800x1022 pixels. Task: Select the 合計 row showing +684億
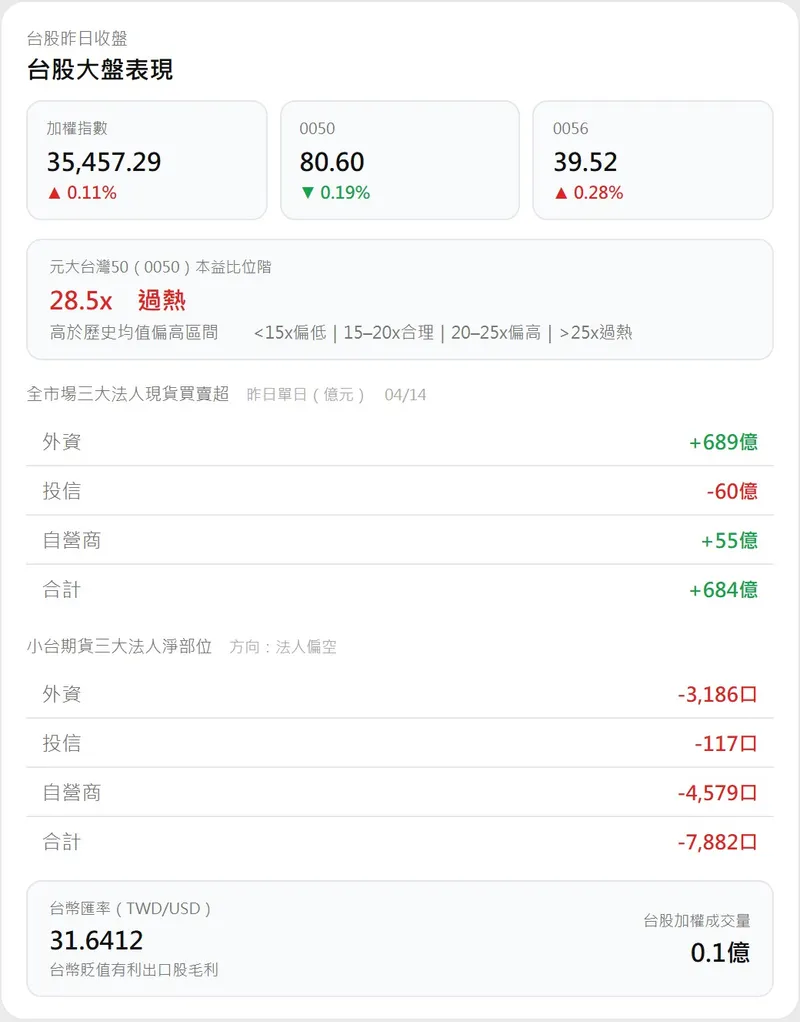399,590
